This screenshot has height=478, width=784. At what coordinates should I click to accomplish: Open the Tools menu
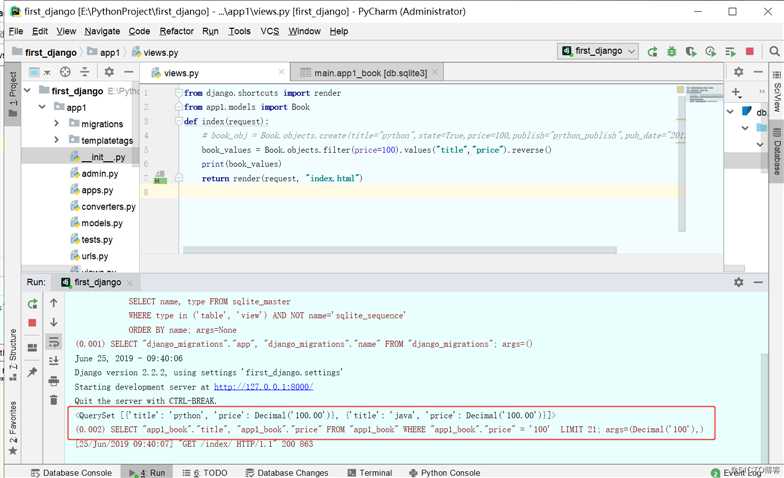240,31
